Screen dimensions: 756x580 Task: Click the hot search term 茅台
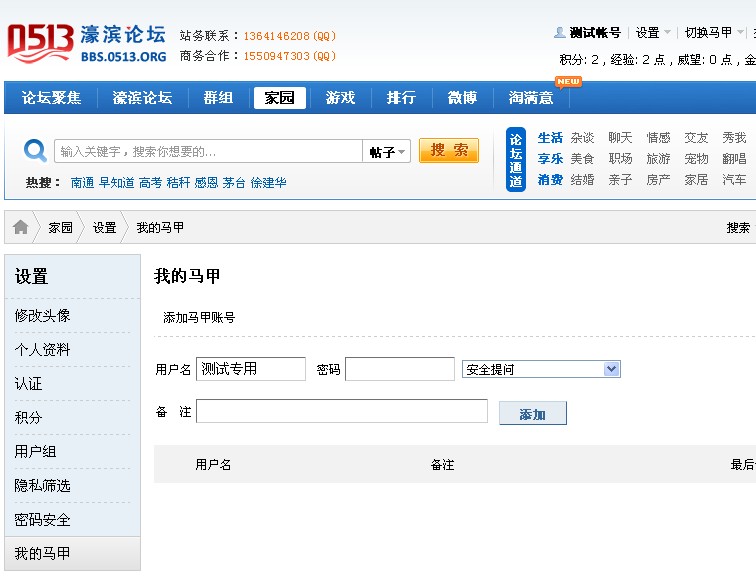pyautogui.click(x=234, y=183)
